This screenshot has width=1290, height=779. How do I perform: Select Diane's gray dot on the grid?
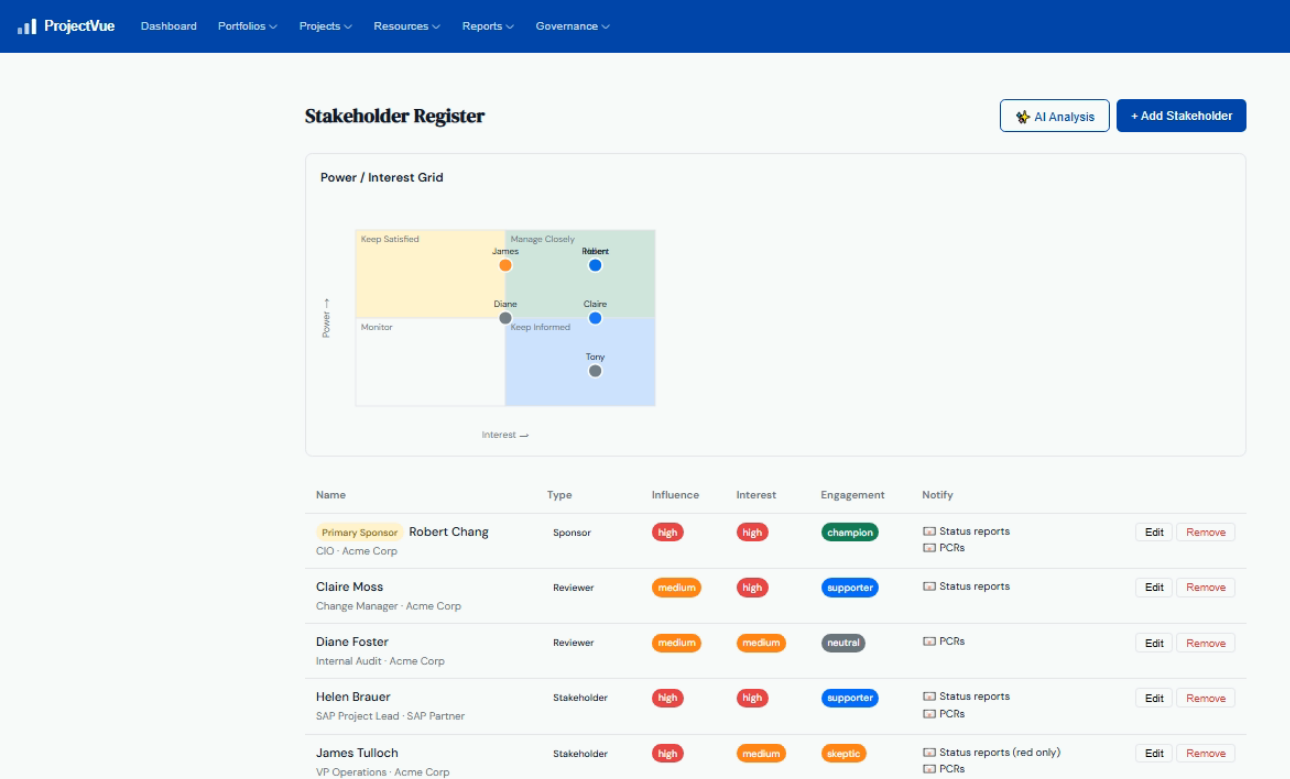pyautogui.click(x=505, y=318)
